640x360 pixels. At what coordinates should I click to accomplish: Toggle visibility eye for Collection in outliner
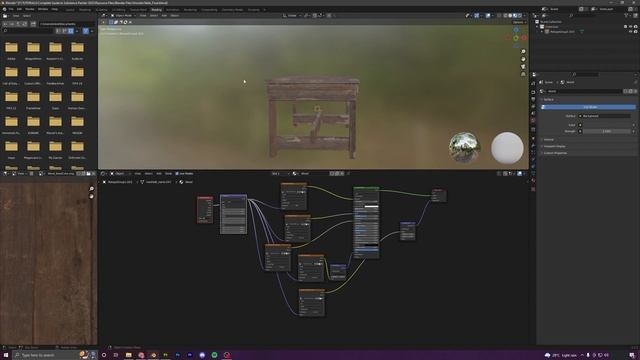coord(630,27)
